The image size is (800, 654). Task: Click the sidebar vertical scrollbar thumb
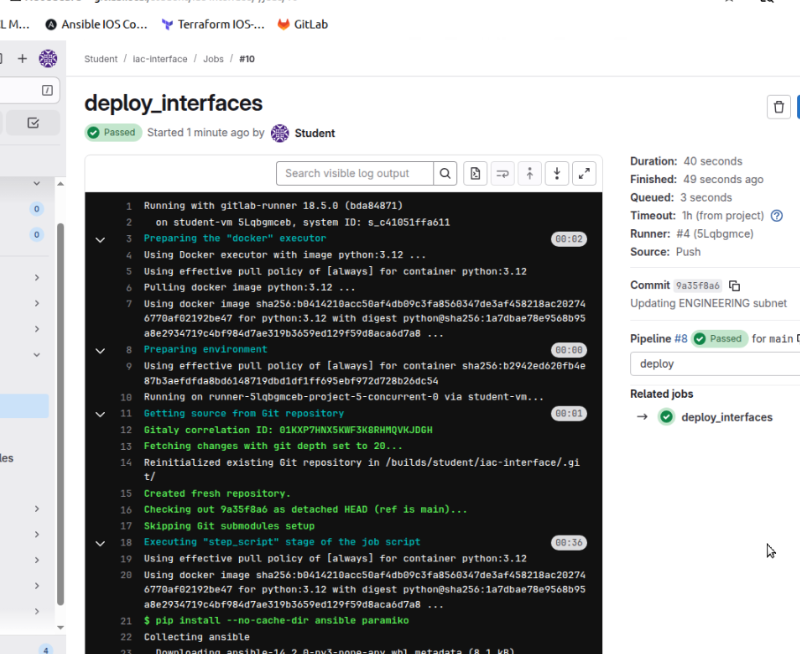pos(60,414)
